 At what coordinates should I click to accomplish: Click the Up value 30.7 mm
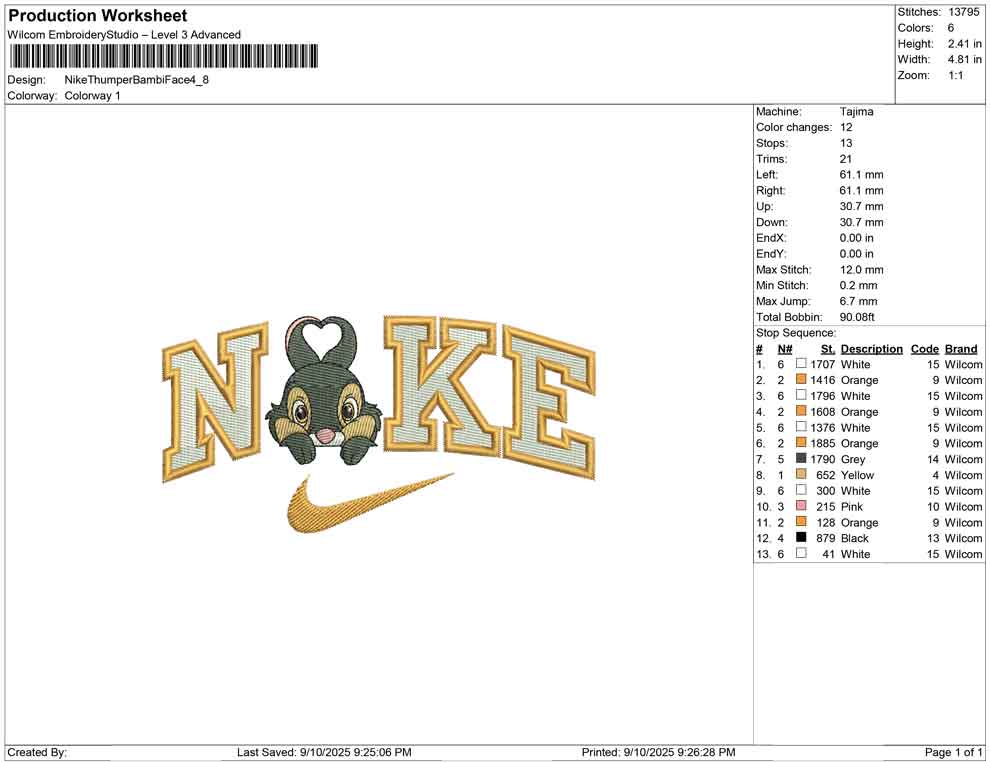pyautogui.click(x=862, y=206)
